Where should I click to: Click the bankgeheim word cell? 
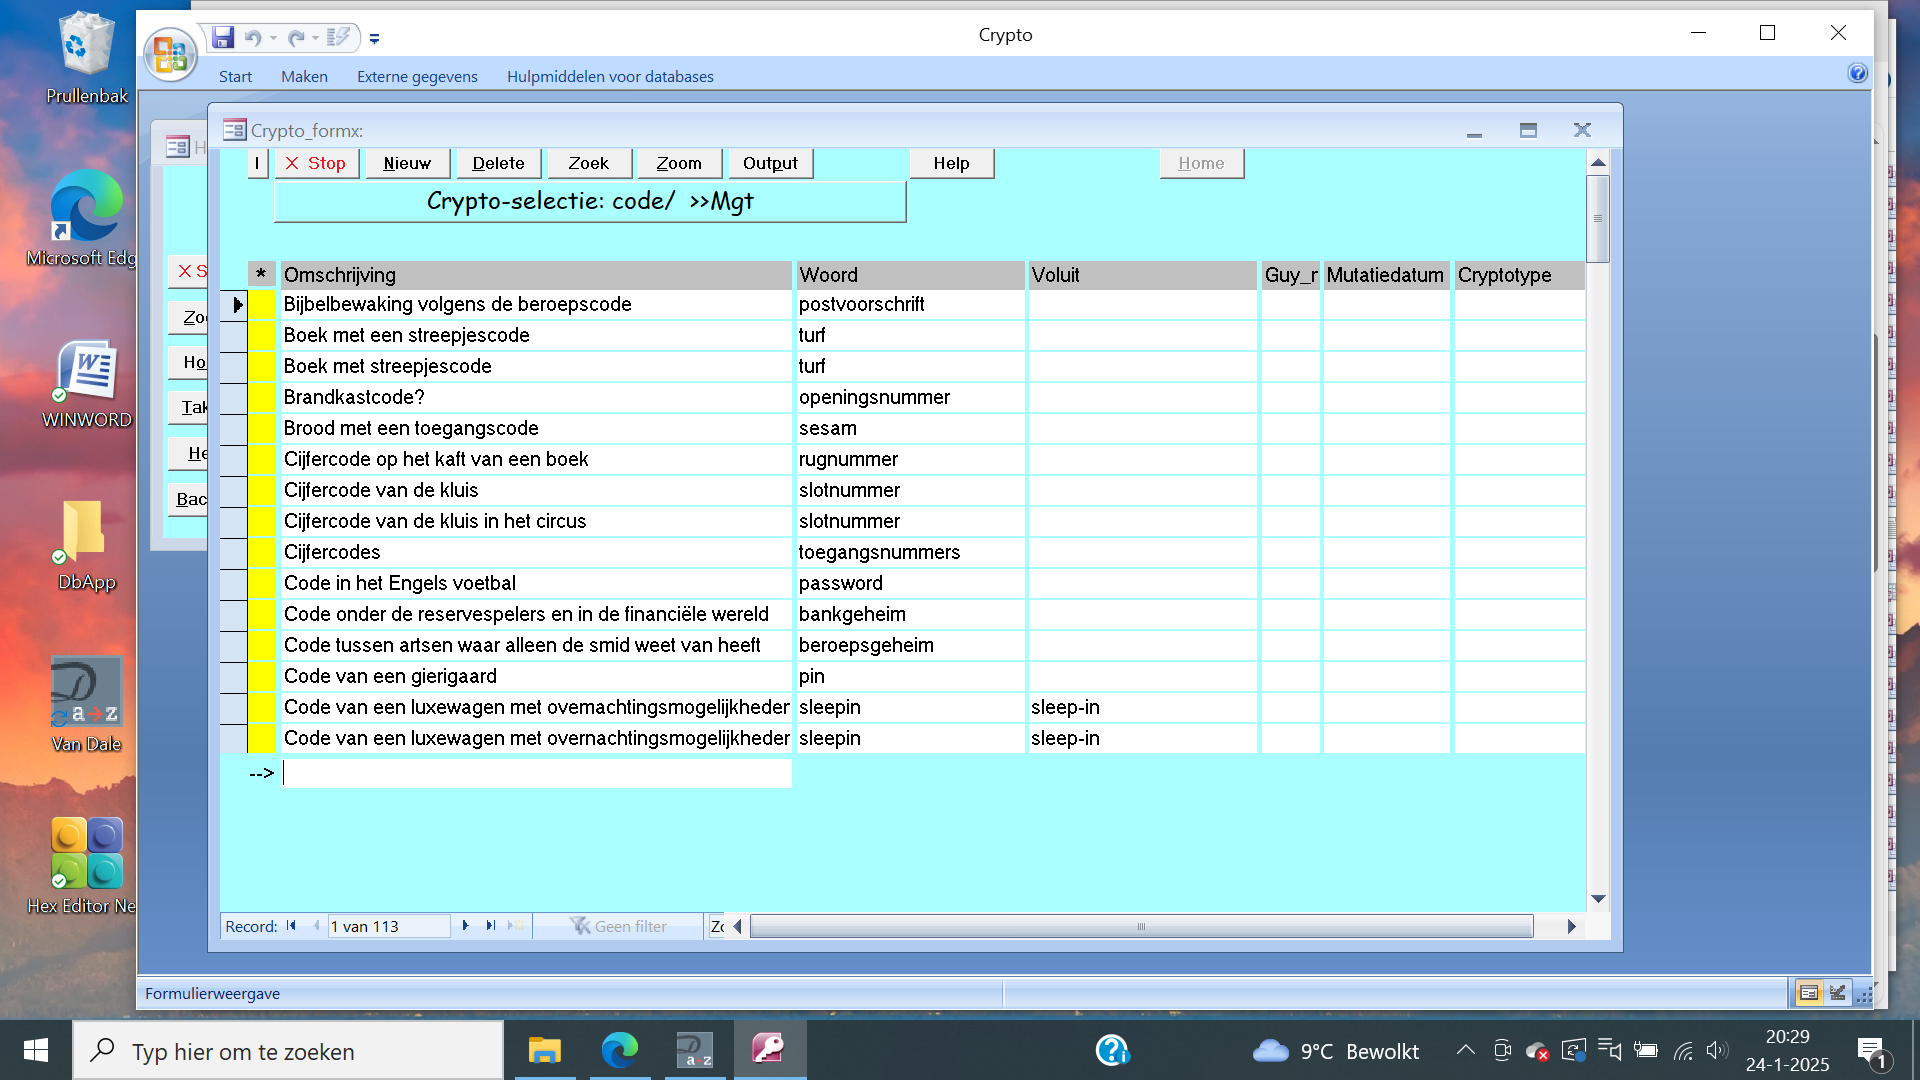(x=910, y=614)
